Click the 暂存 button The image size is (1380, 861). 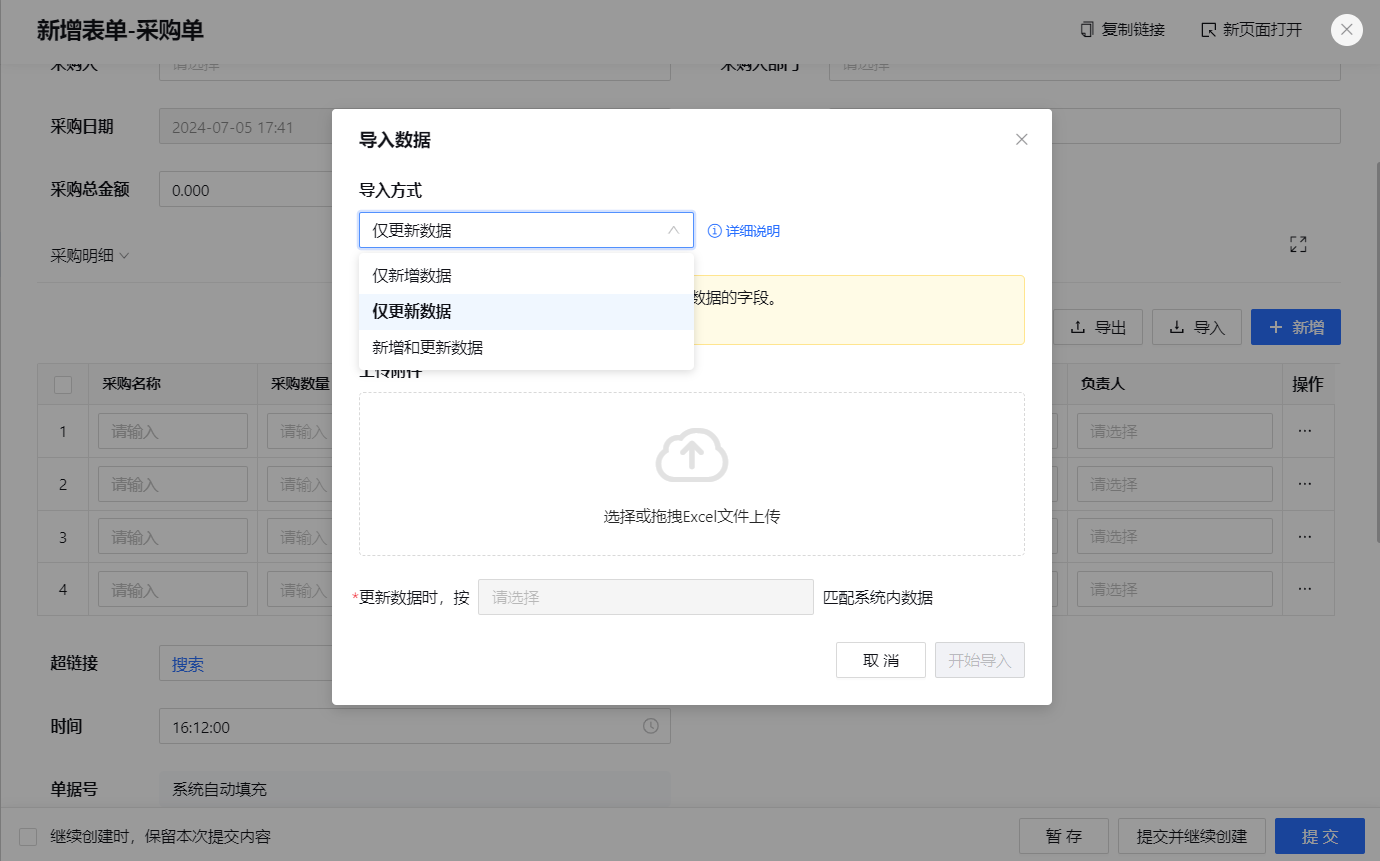point(1064,837)
